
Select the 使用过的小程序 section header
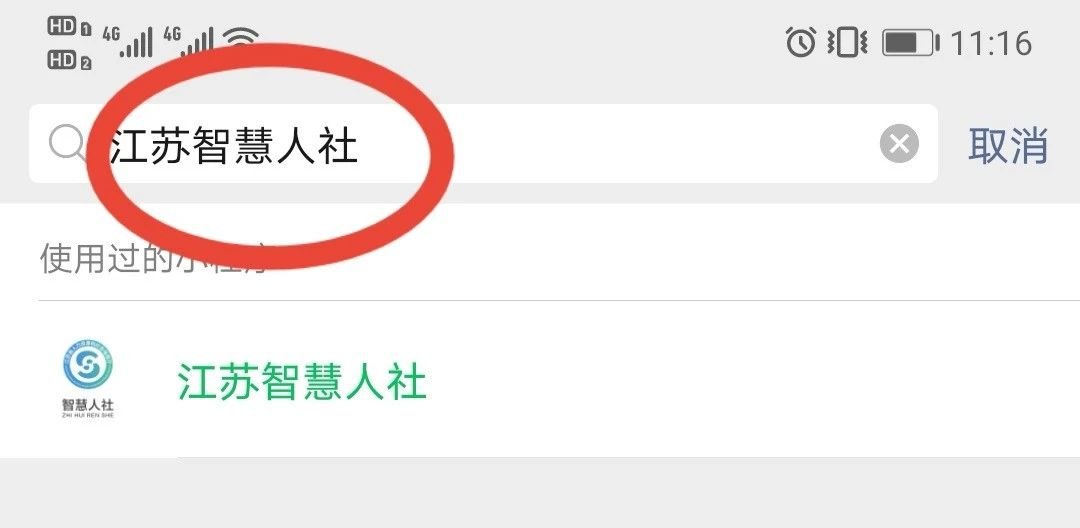click(153, 257)
